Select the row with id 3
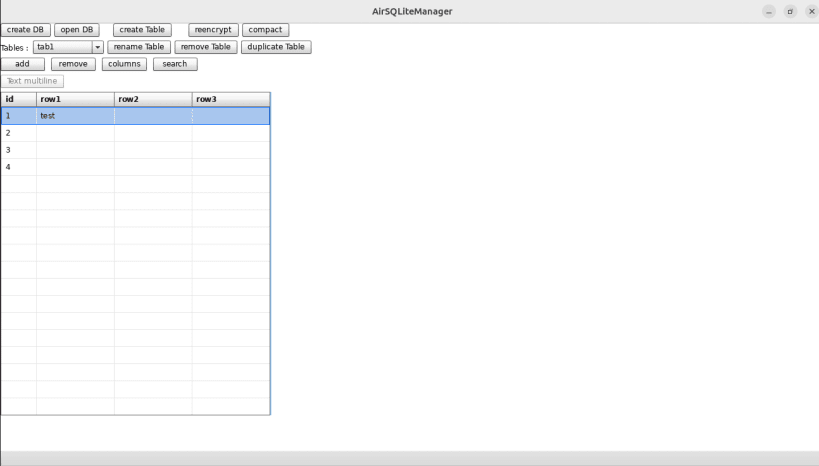Viewport: 819px width, 466px height. point(135,150)
